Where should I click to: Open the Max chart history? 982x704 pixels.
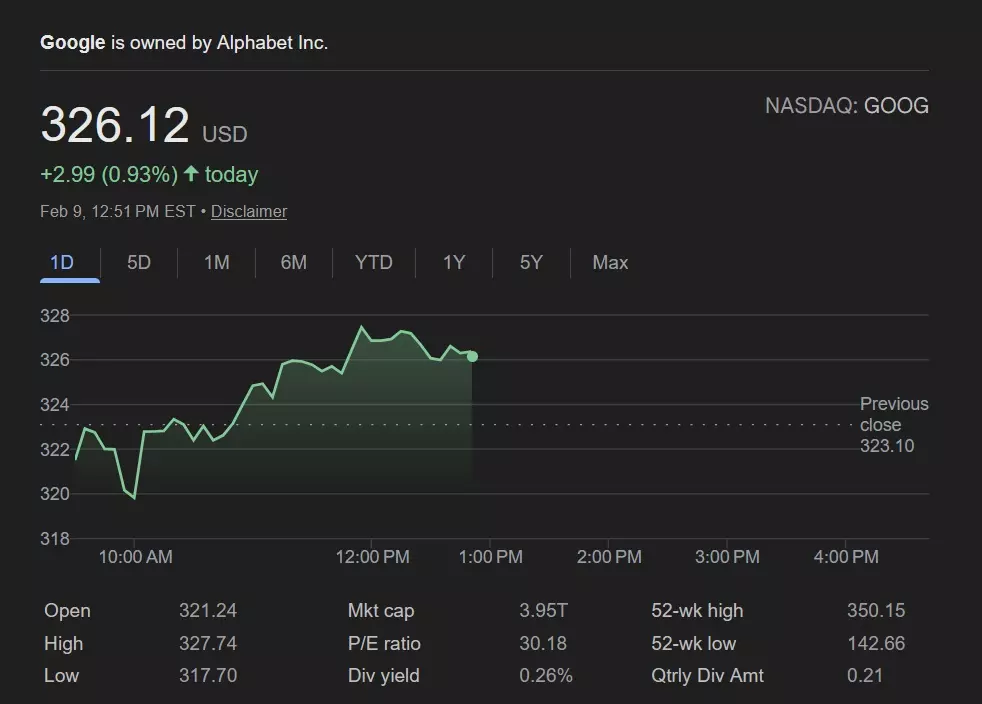click(x=608, y=262)
